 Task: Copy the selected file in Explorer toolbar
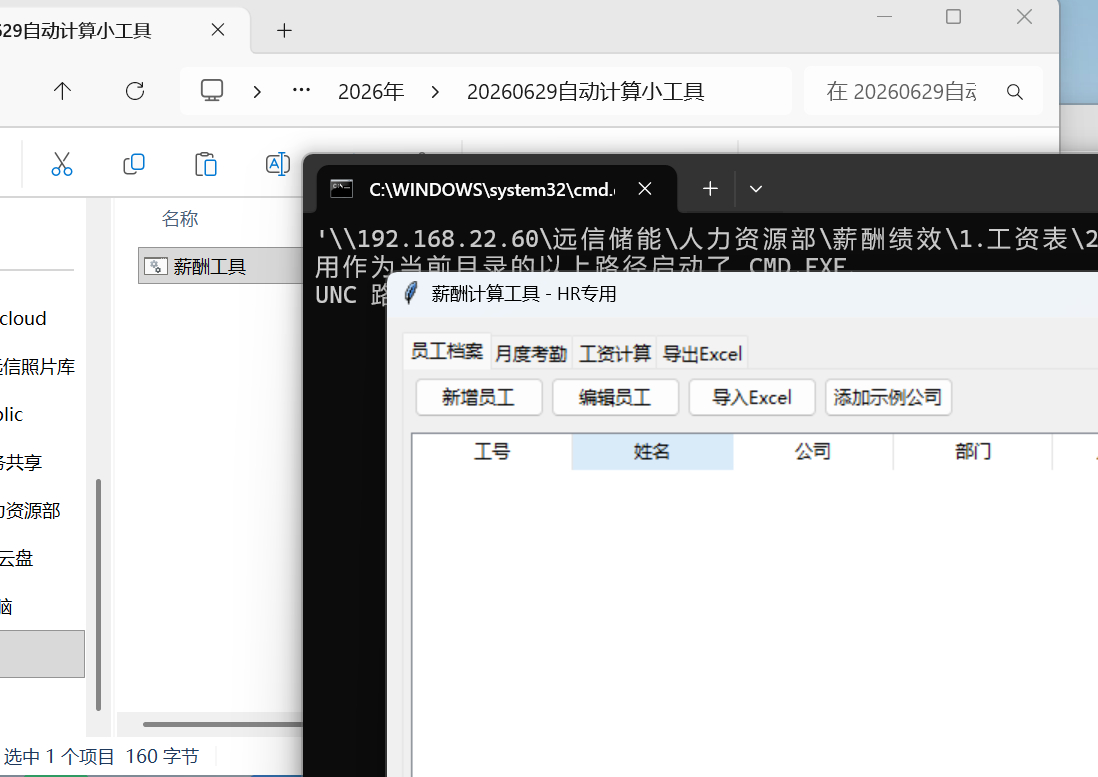pos(134,164)
